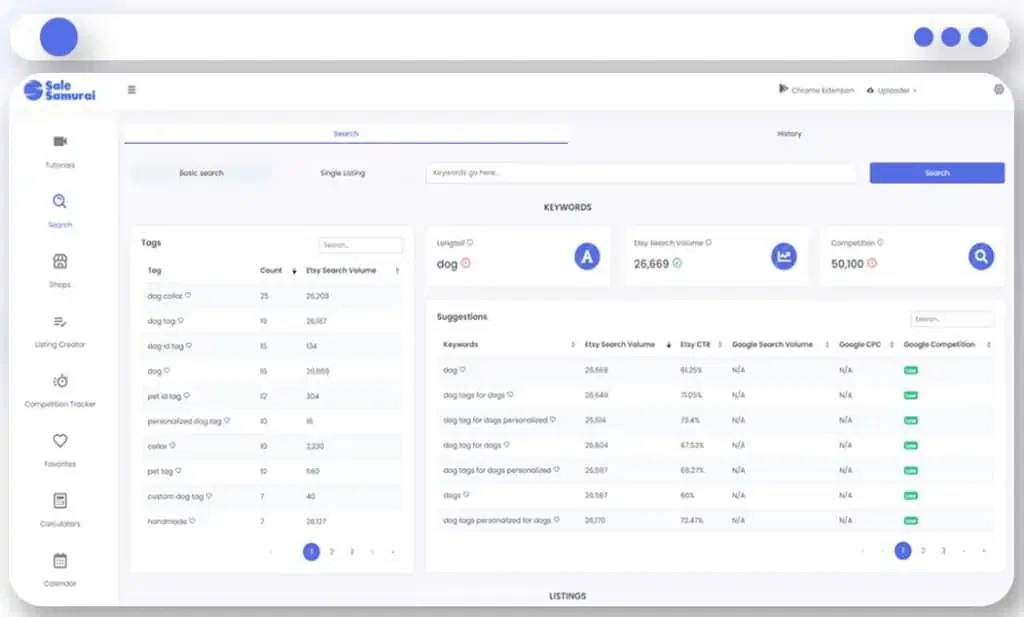Click the blue Search button
1024x617 pixels.
coord(936,173)
